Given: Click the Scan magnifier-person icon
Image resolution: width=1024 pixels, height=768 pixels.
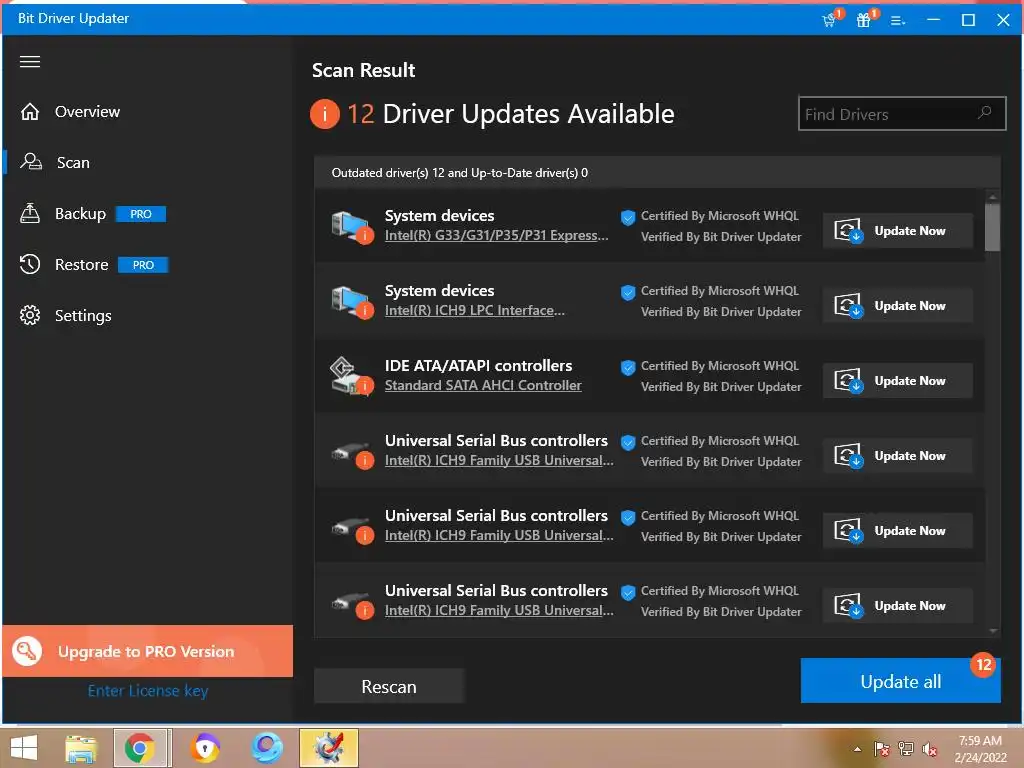Looking at the screenshot, I should click(31, 161).
